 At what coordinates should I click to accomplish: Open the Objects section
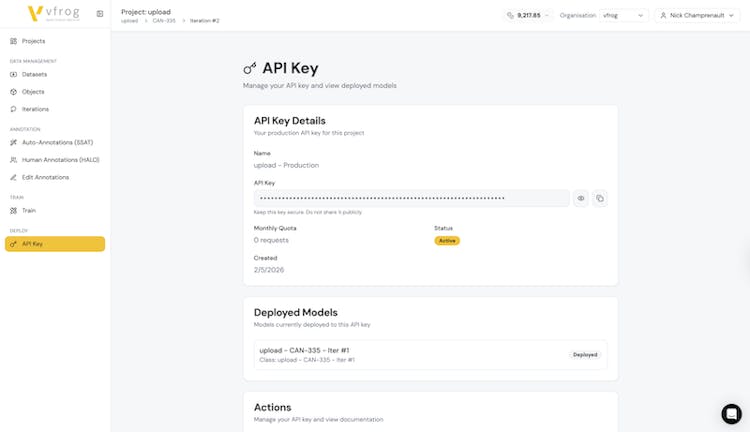[x=33, y=92]
